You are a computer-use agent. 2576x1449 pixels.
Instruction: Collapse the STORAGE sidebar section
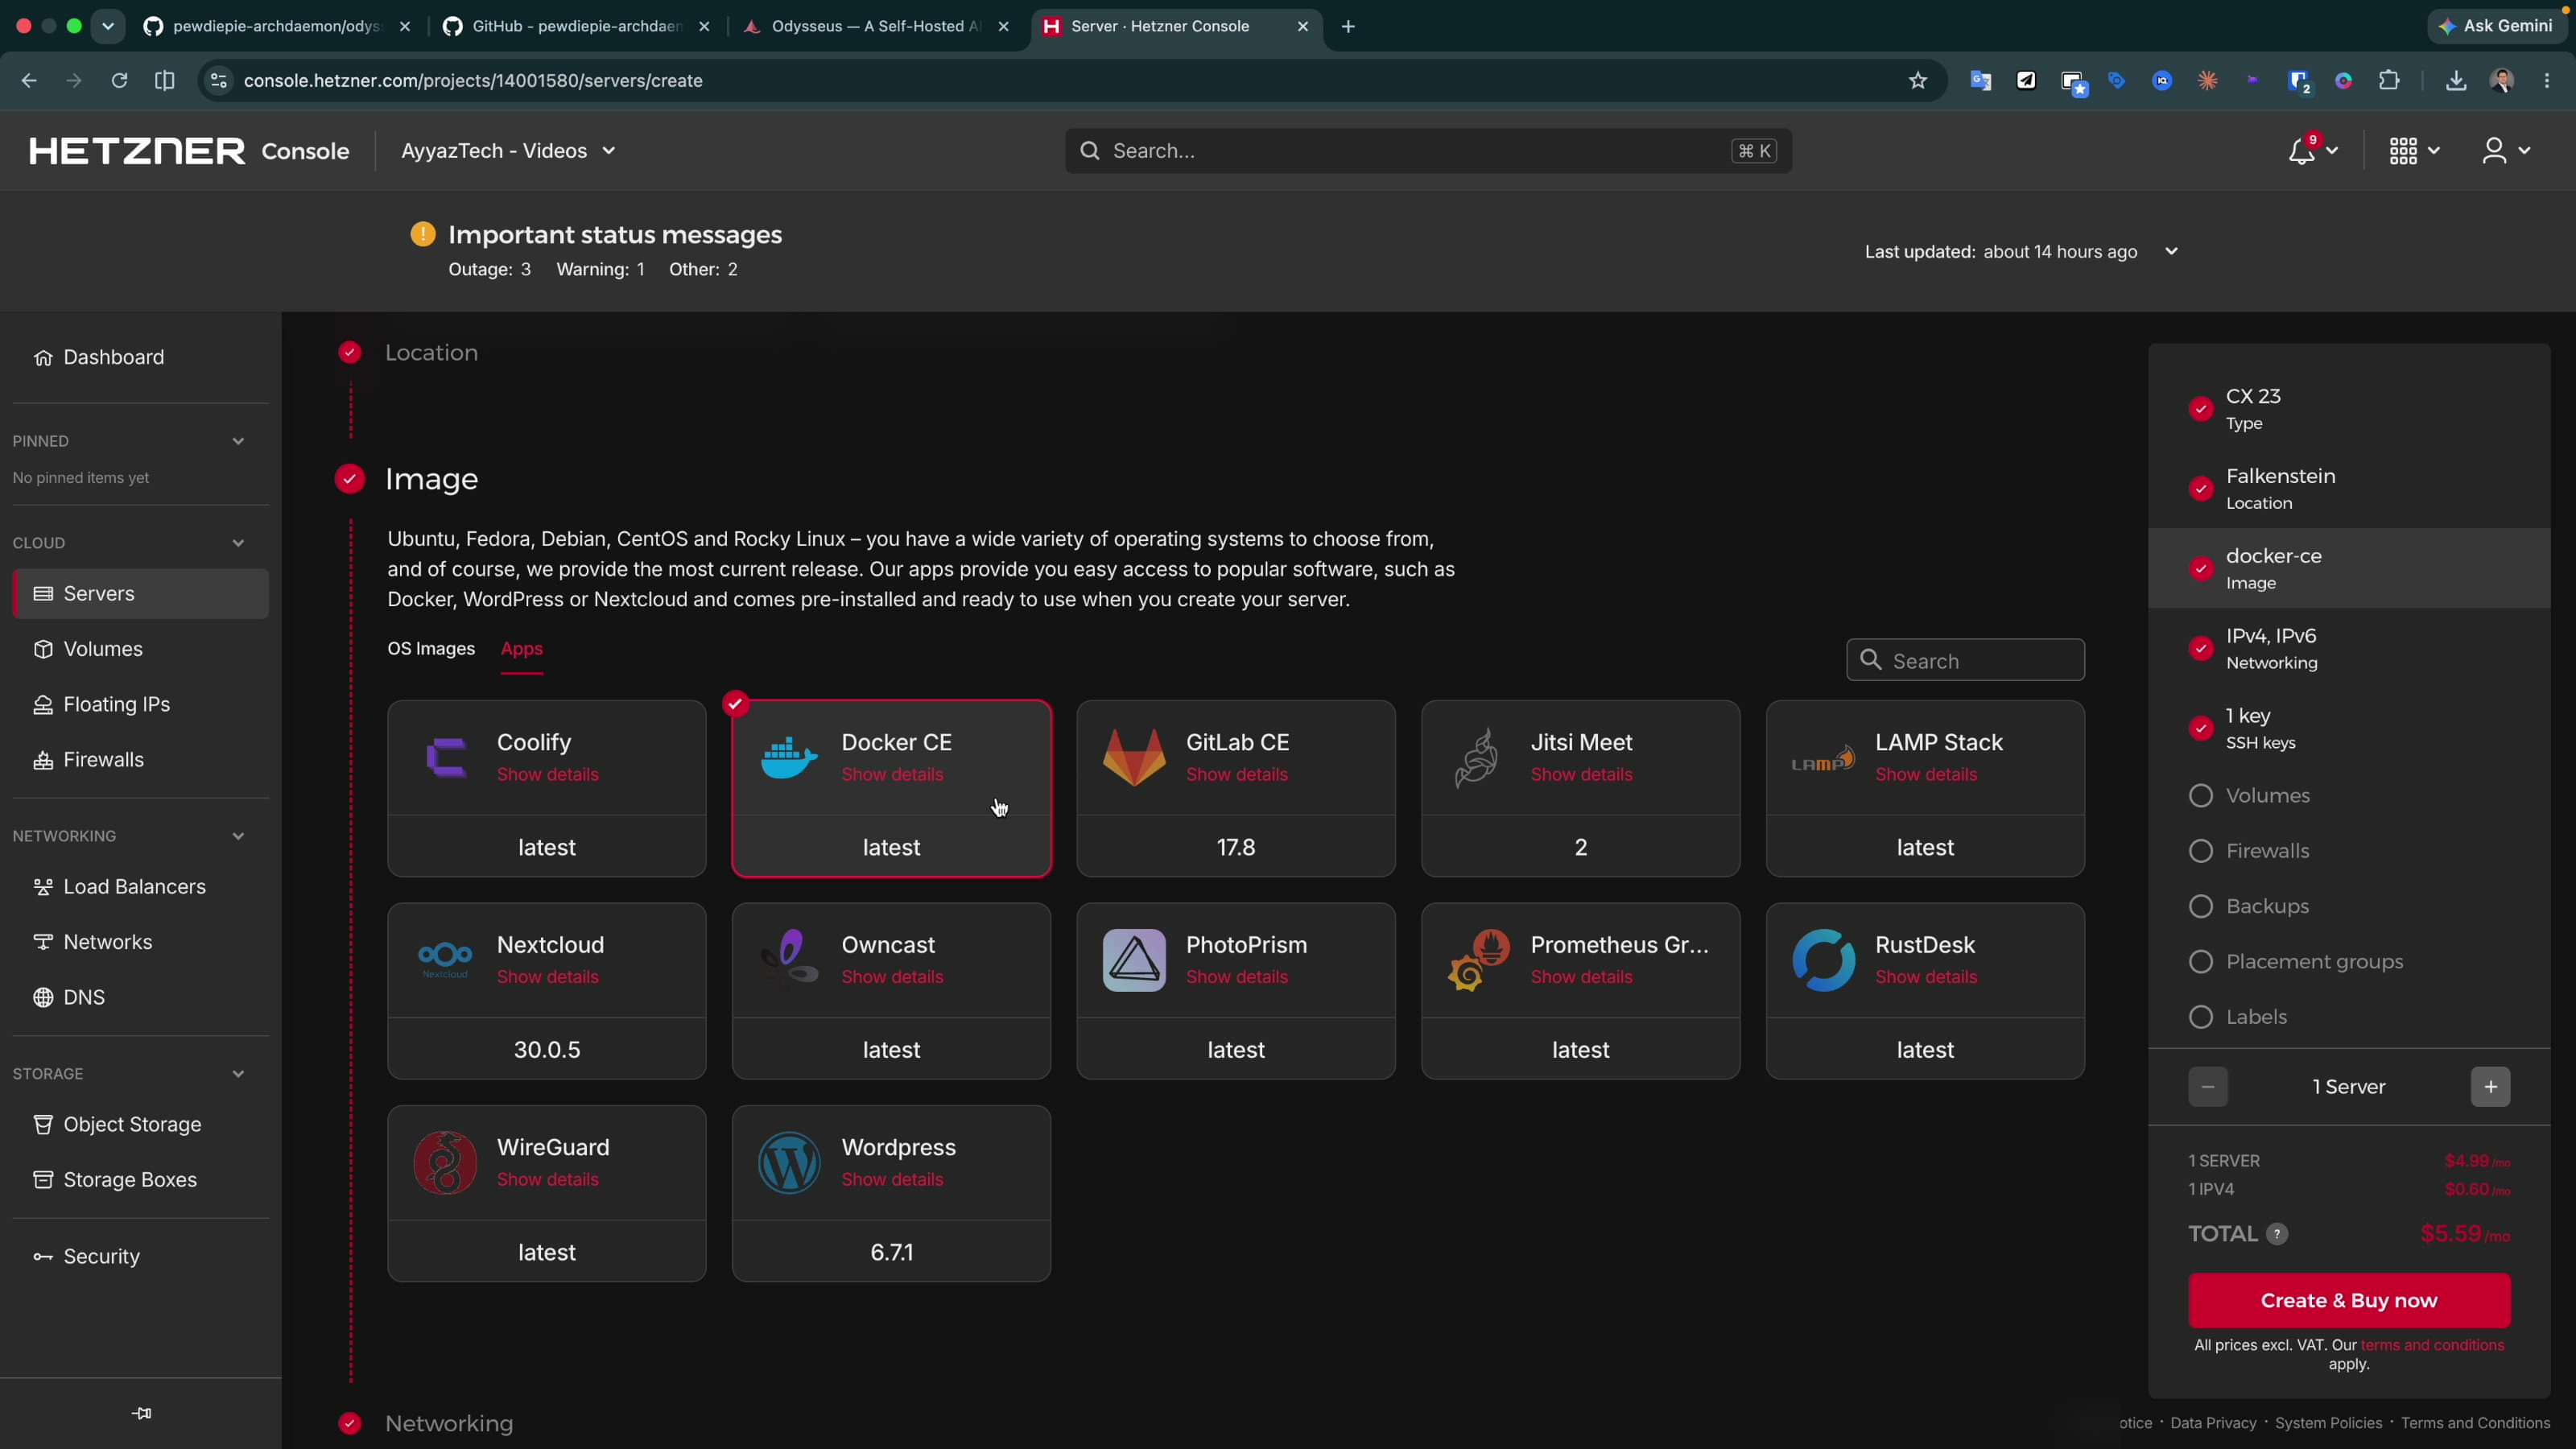click(238, 1074)
